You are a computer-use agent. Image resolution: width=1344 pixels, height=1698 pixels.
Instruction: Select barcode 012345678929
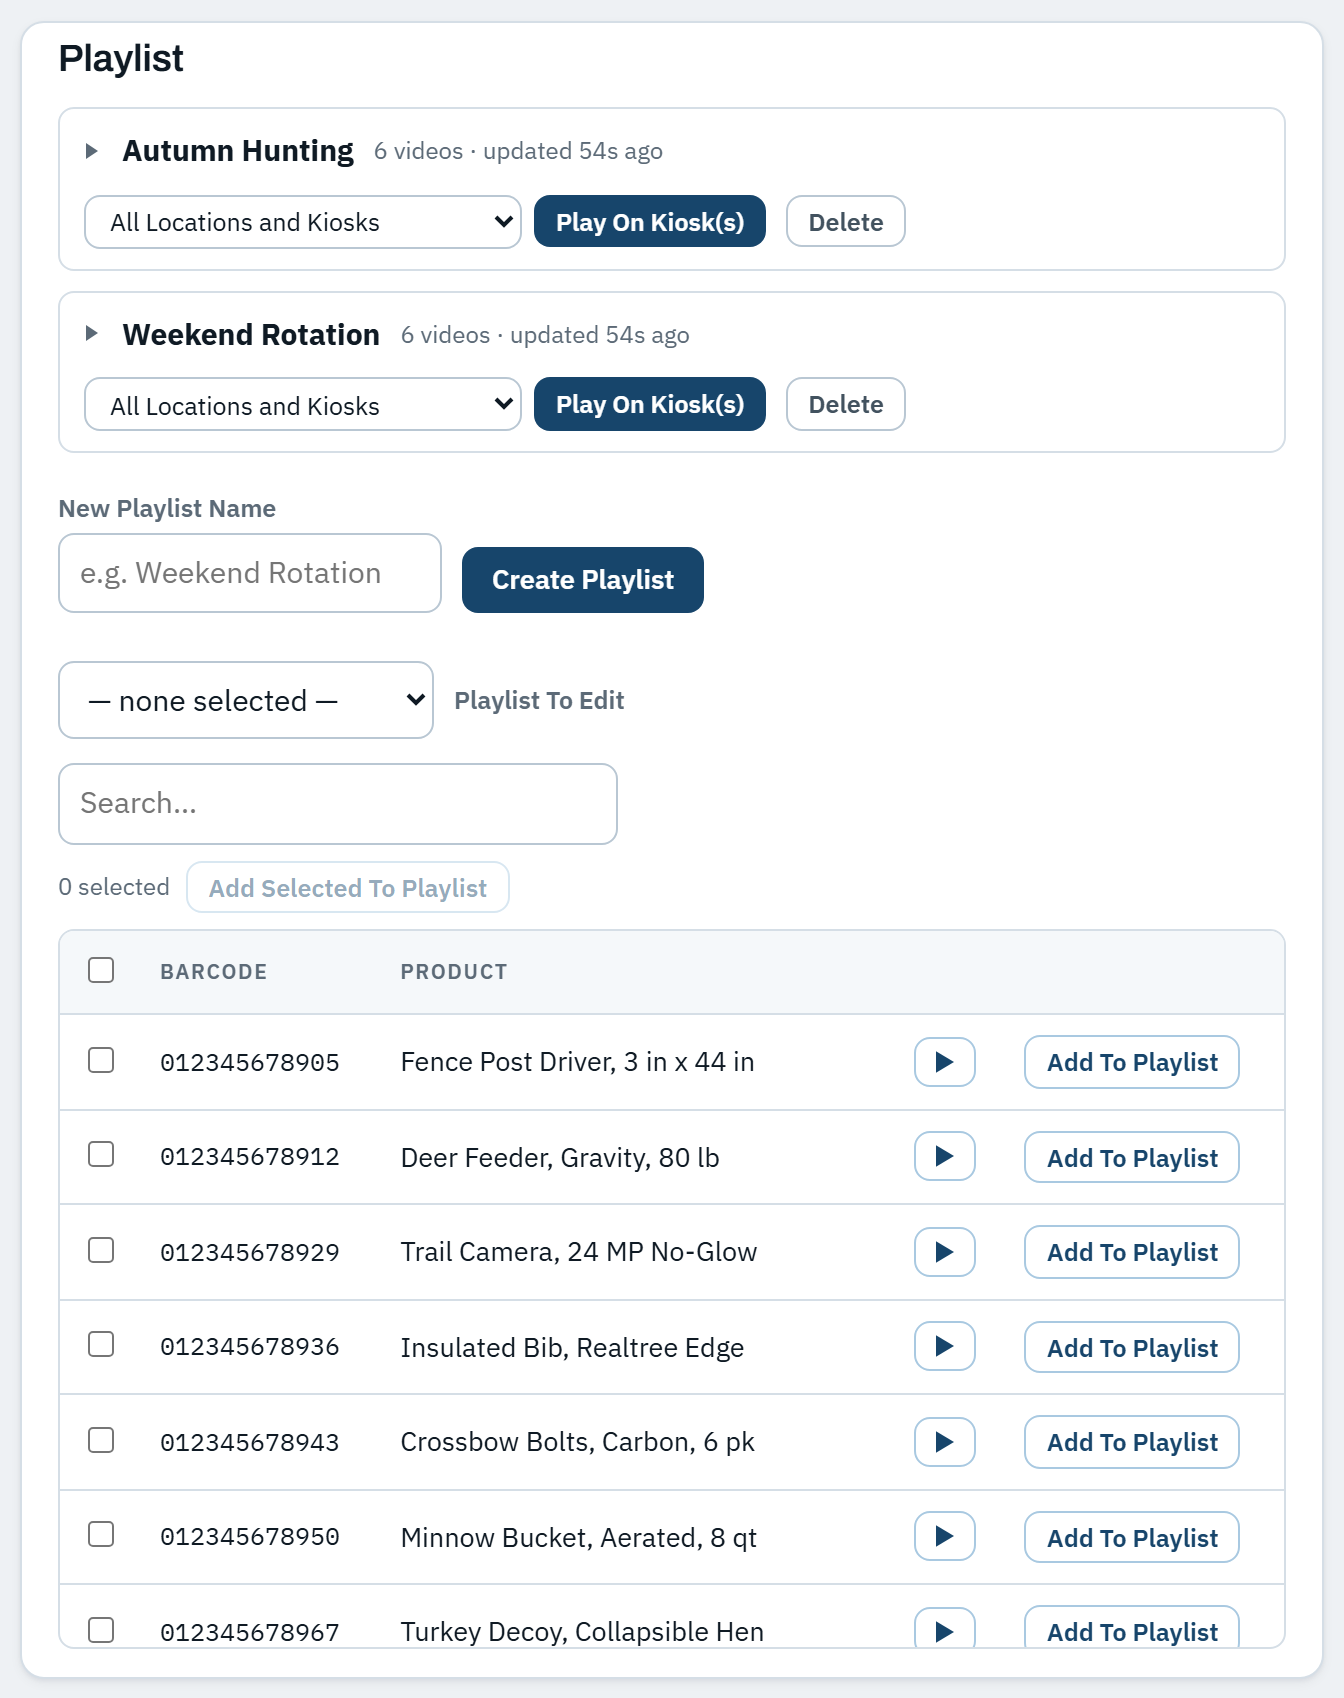coord(250,1253)
